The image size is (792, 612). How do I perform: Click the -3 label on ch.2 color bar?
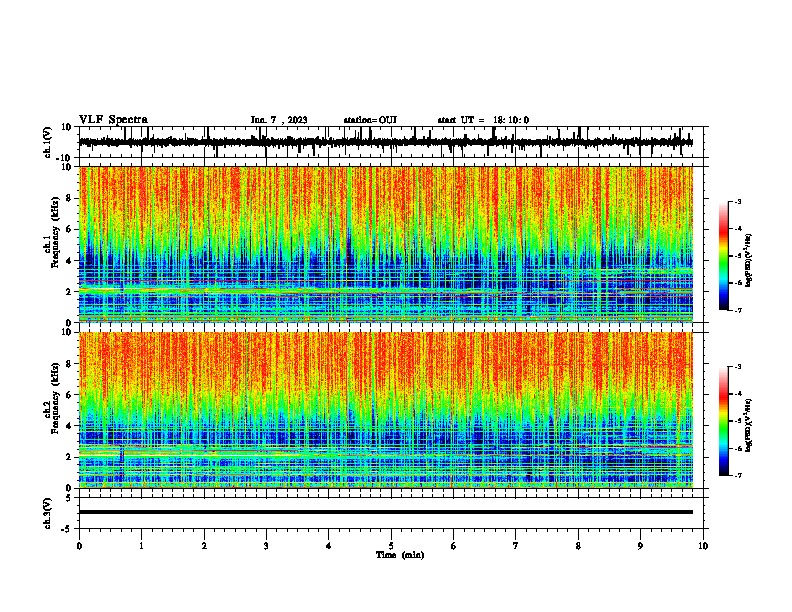tap(737, 367)
